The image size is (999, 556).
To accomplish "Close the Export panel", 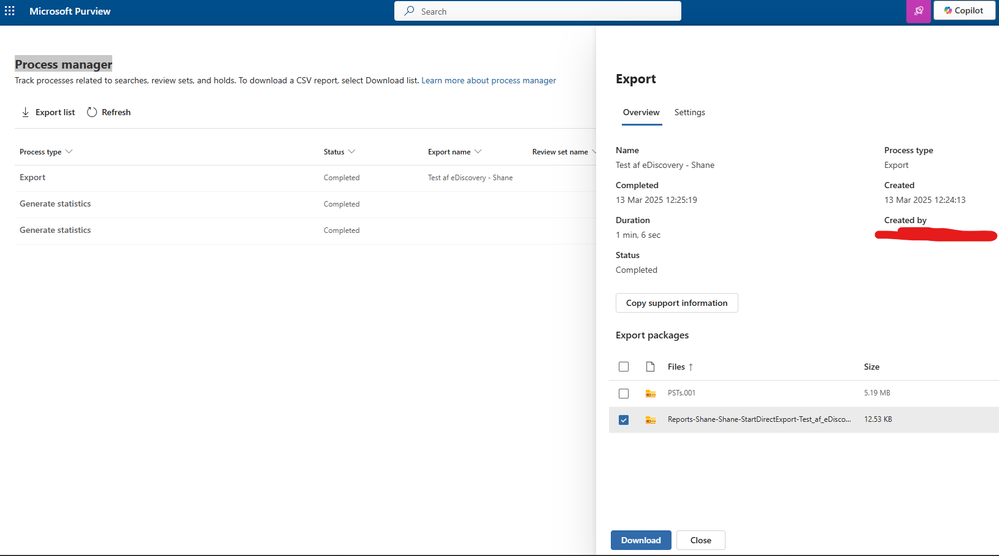I will click(701, 540).
